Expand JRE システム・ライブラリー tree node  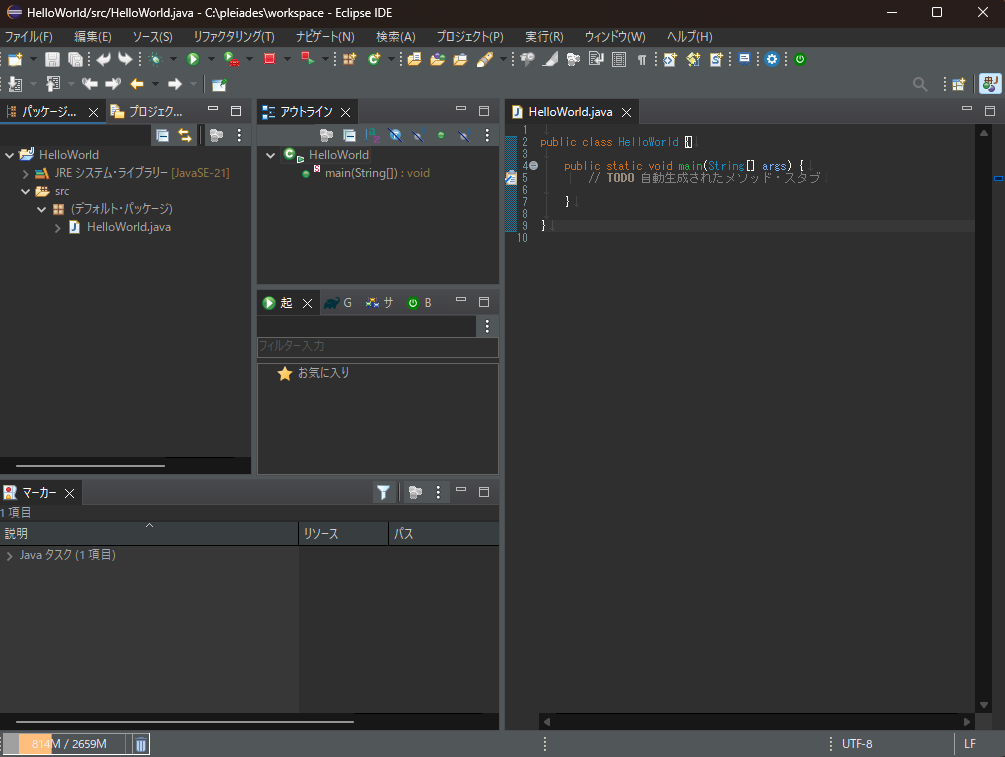(26, 173)
